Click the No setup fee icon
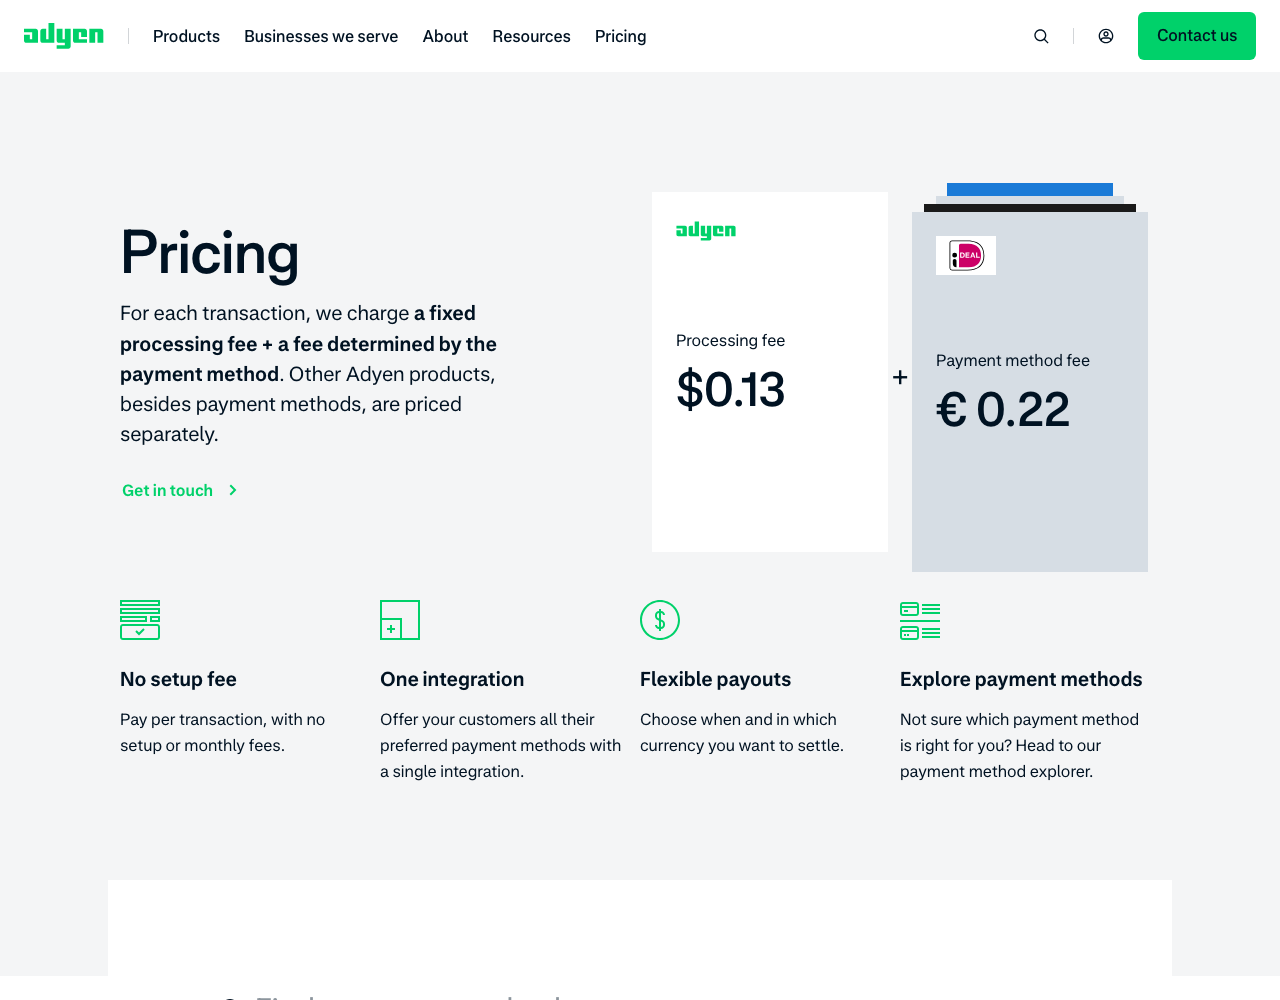The width and height of the screenshot is (1280, 1000). [140, 620]
